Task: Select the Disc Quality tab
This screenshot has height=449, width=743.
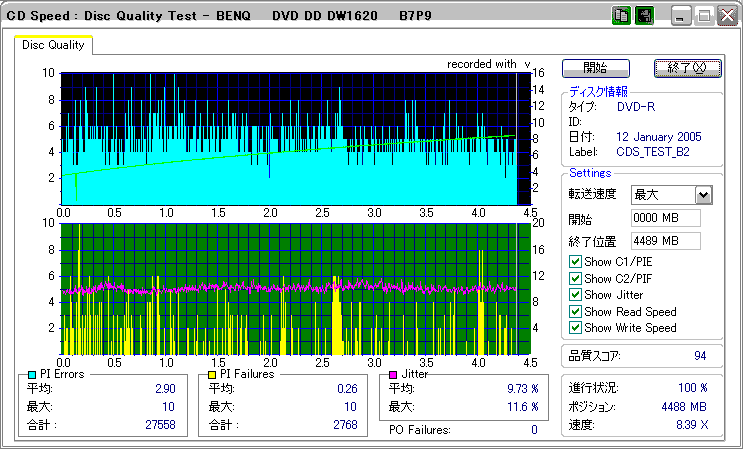Action: point(53,45)
